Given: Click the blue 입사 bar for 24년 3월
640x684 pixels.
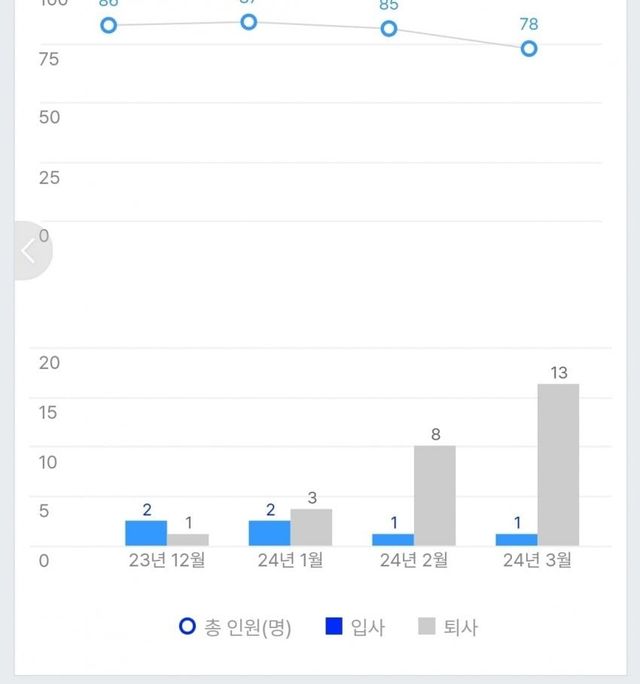Looking at the screenshot, I should [516, 539].
